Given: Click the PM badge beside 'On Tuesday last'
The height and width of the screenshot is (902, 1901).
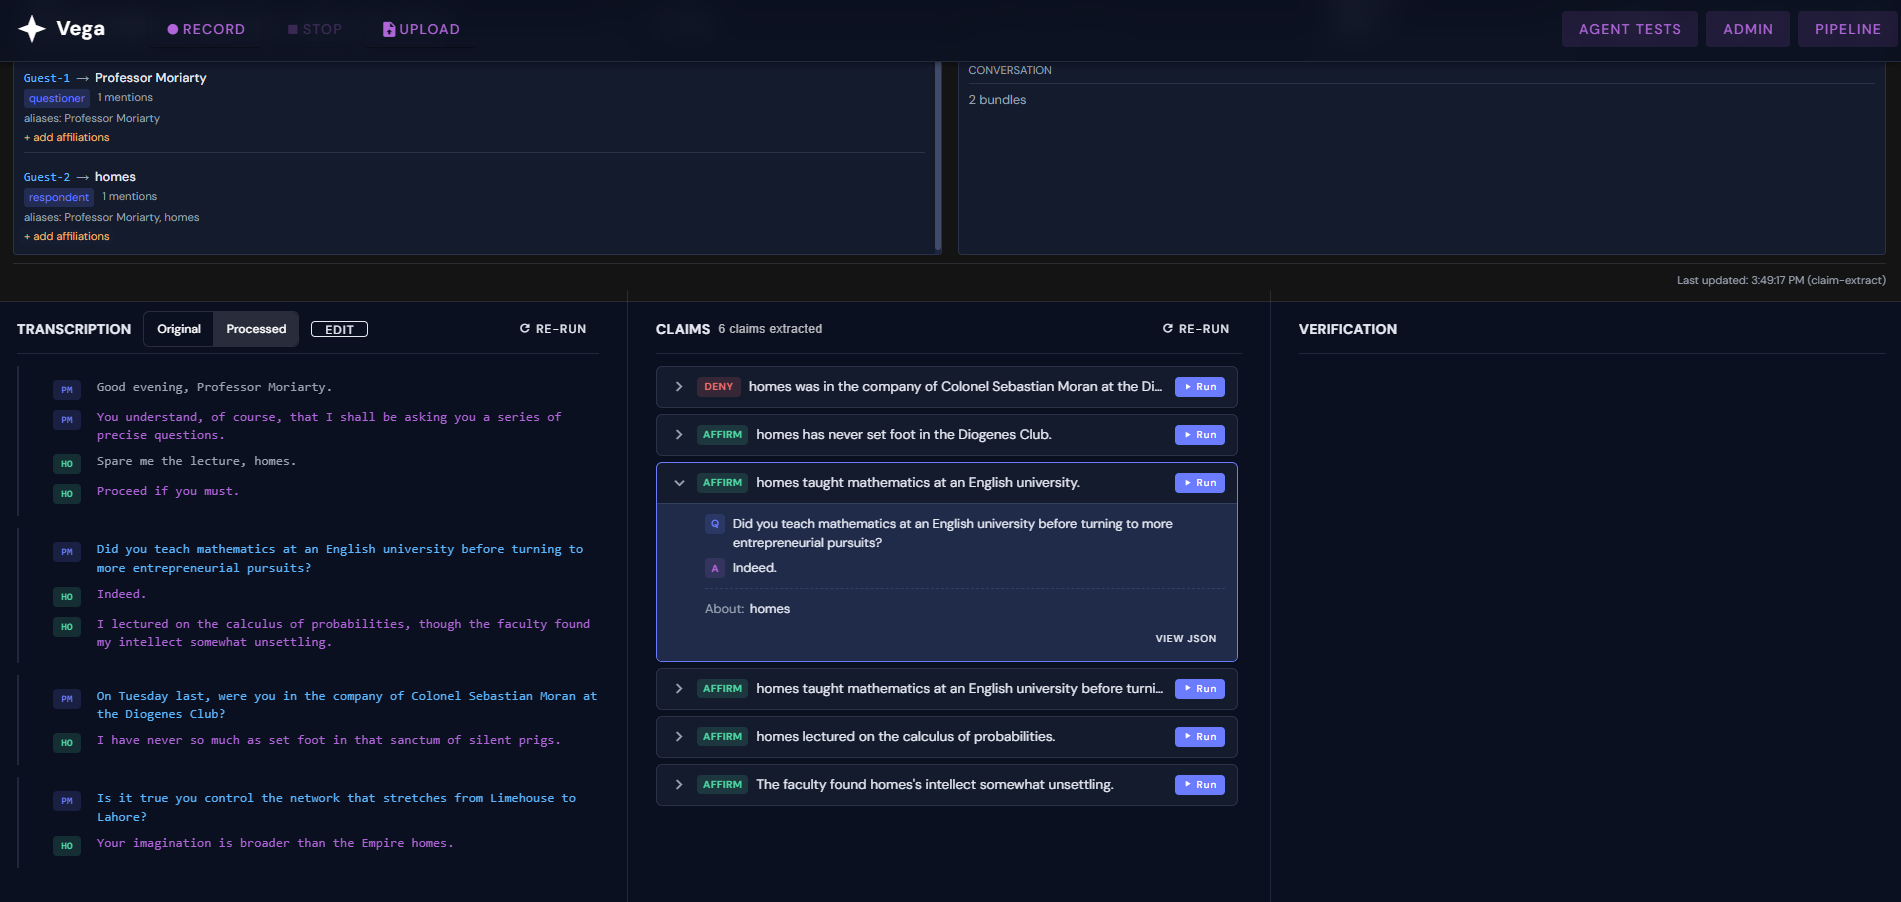Looking at the screenshot, I should [x=67, y=699].
